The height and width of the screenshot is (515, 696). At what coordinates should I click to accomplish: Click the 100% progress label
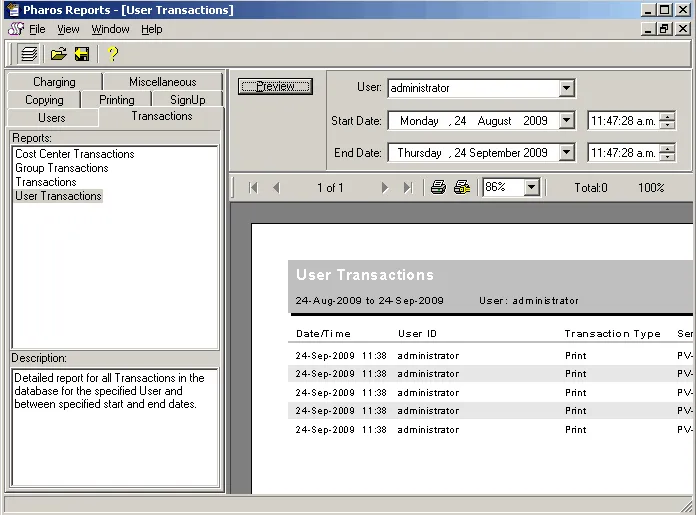651,188
